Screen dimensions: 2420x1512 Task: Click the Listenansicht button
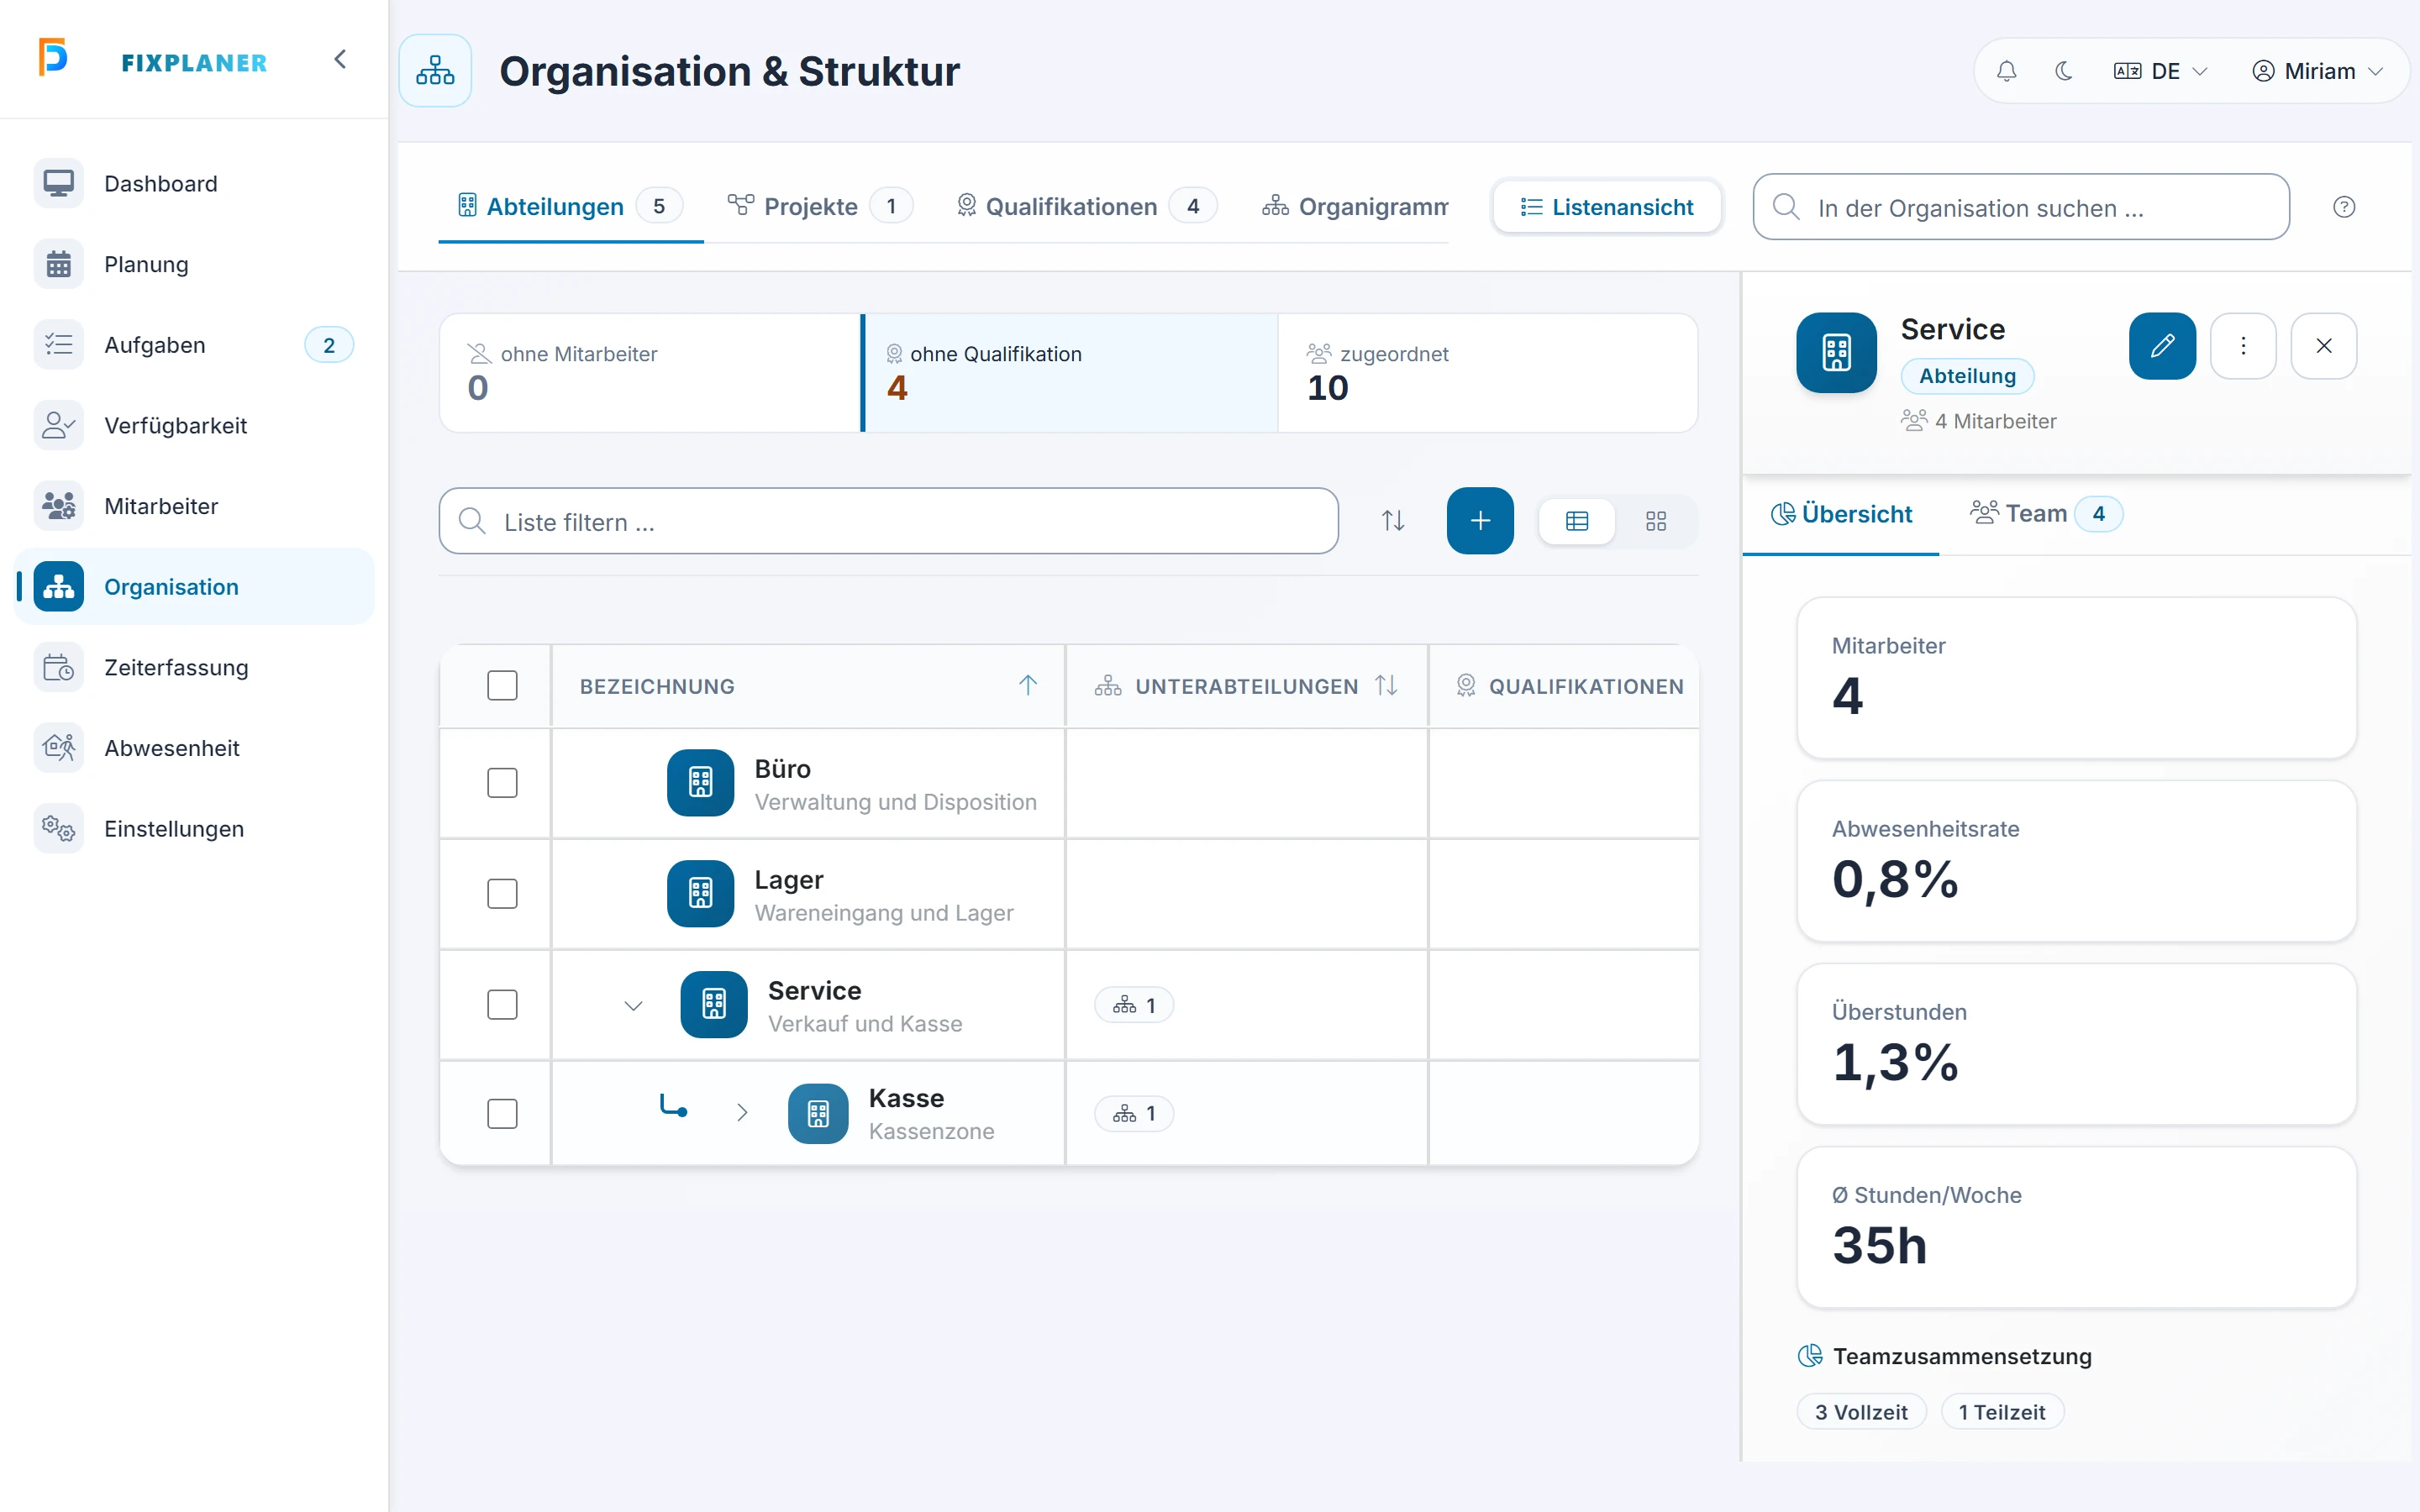(1607, 207)
